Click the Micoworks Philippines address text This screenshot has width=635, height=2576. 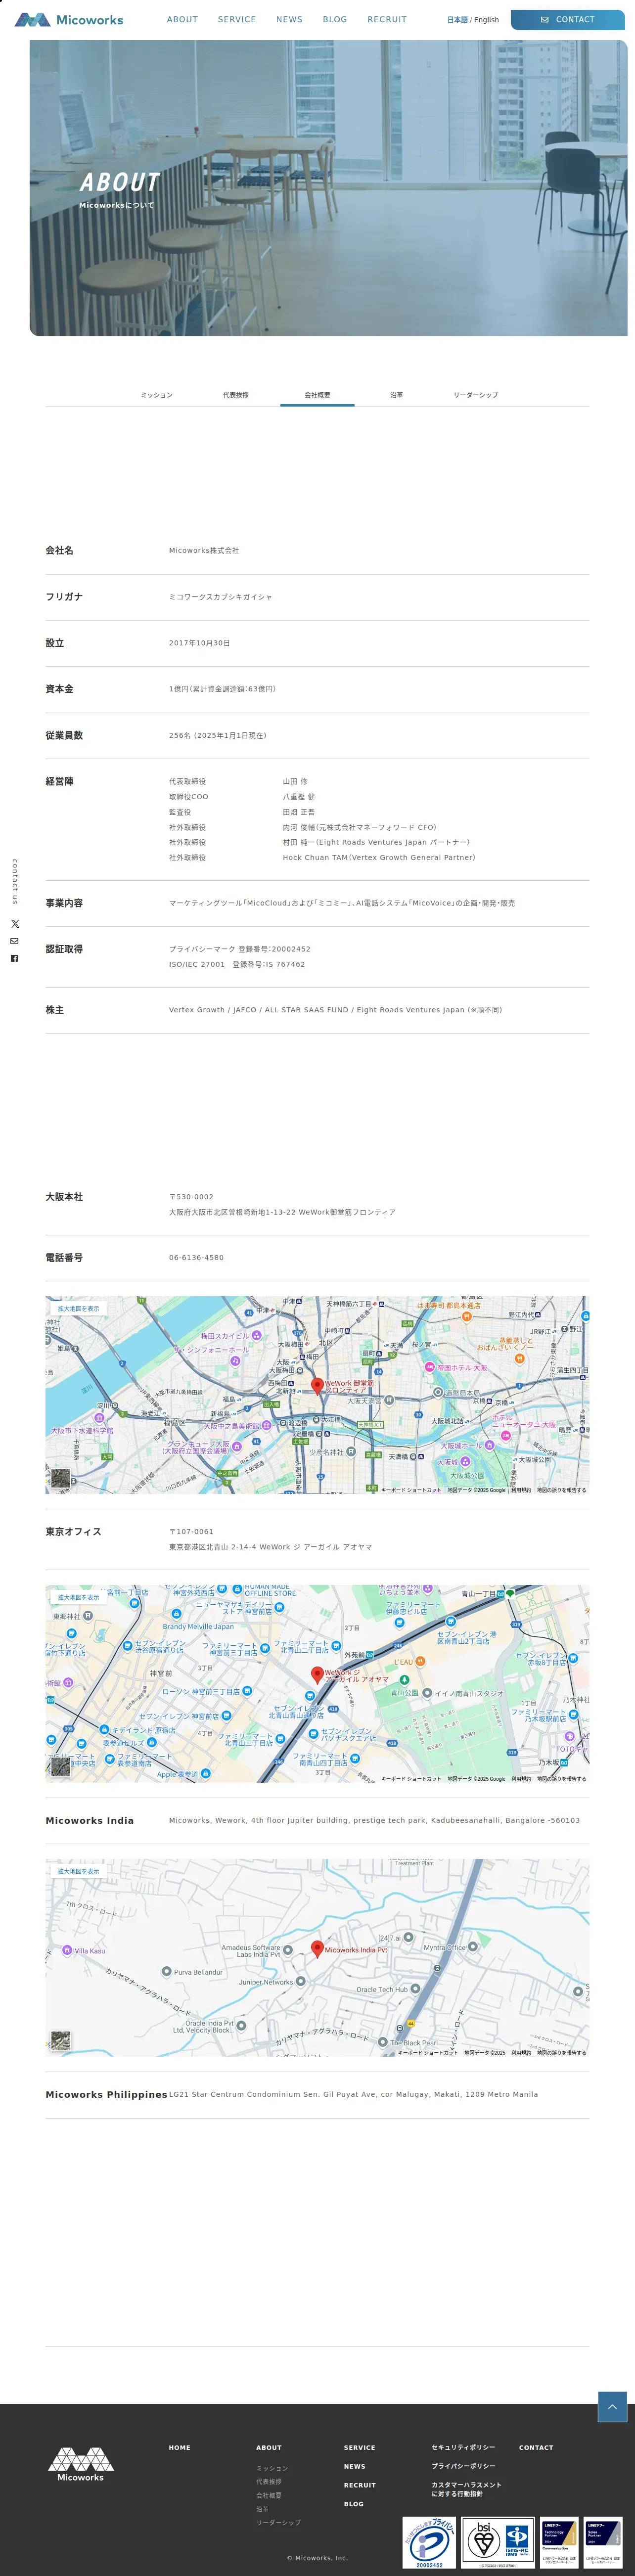[x=353, y=2094]
